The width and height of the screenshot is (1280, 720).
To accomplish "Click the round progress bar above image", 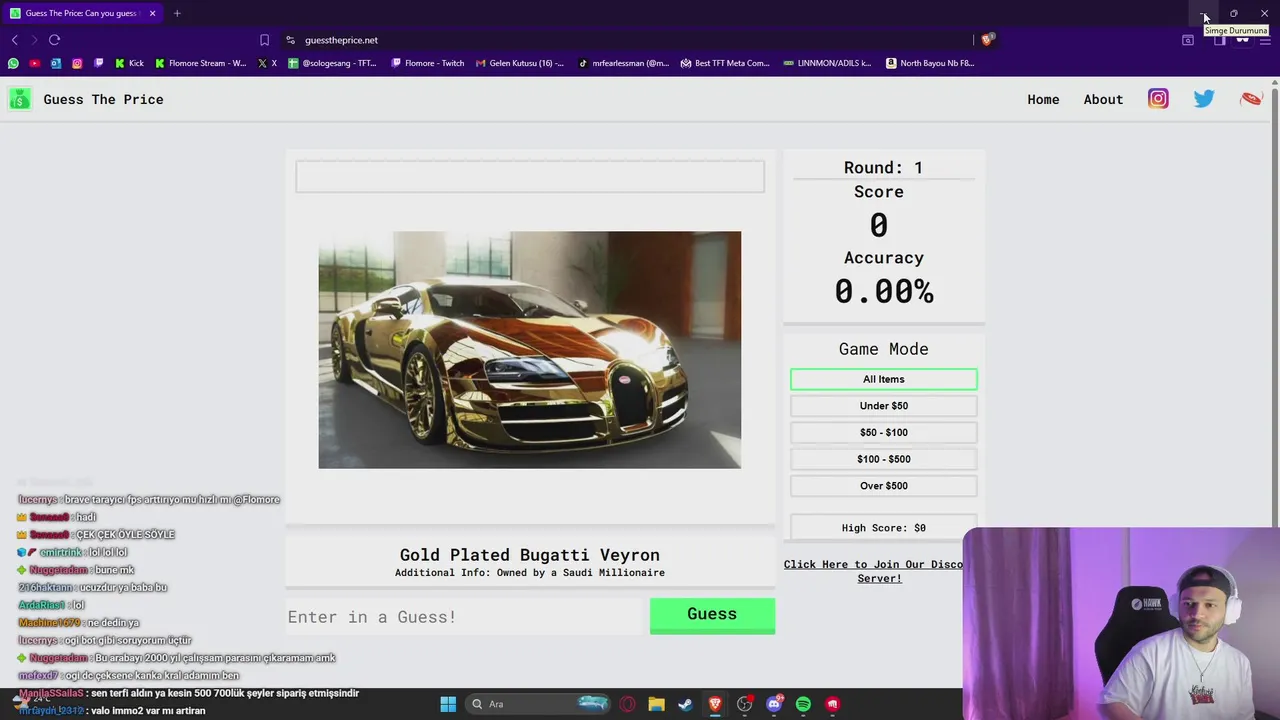I will click(x=530, y=177).
